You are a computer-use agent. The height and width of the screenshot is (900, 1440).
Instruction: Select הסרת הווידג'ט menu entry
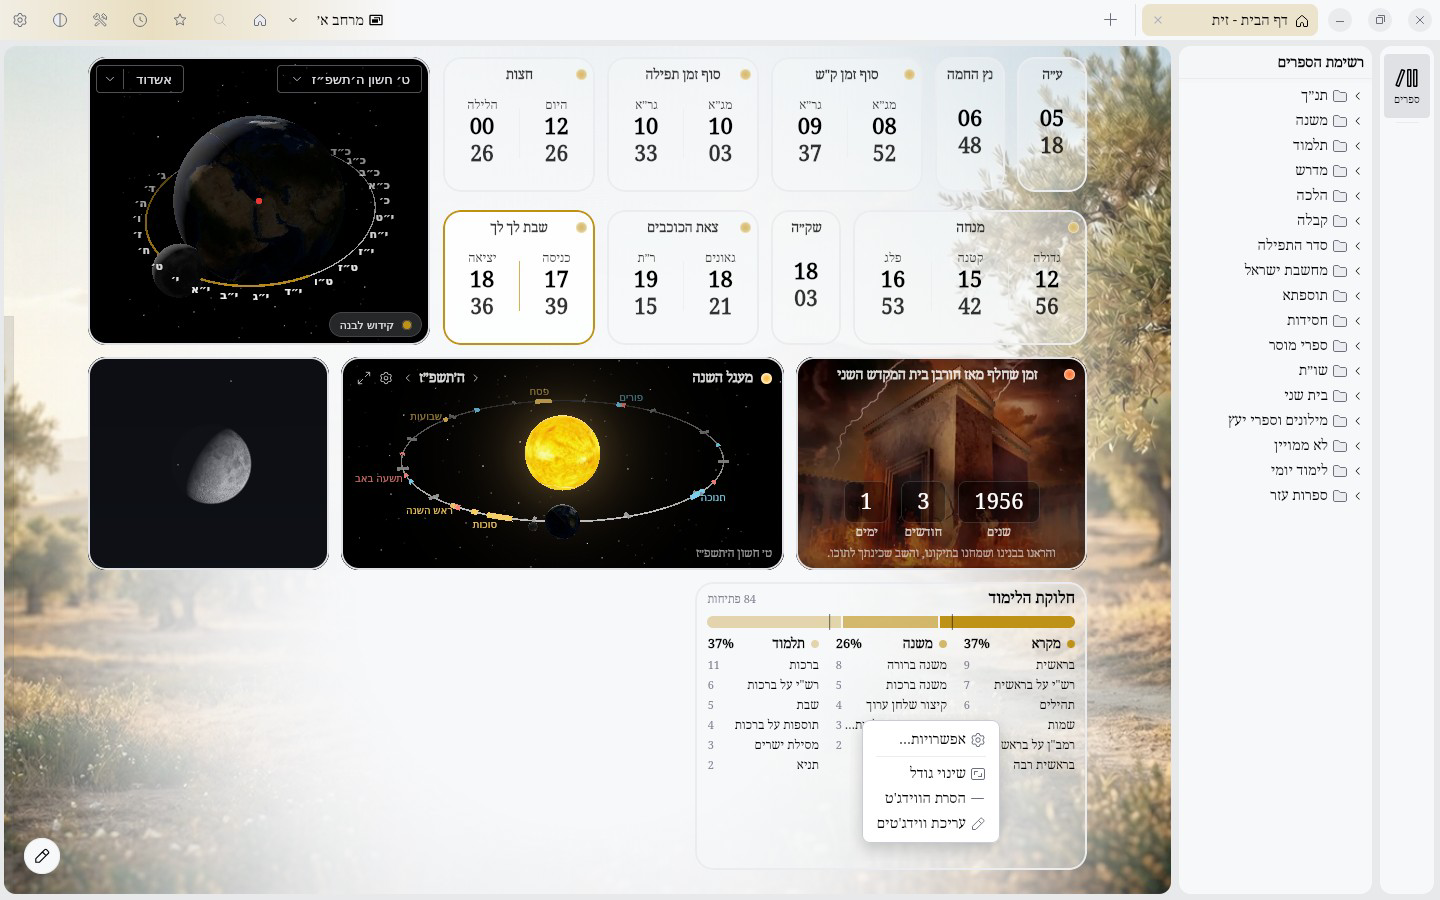click(931, 798)
